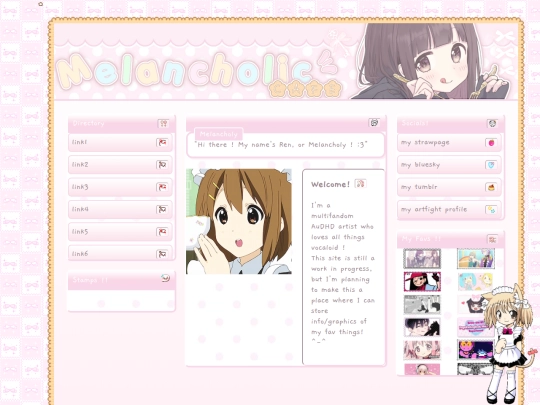
Task: Click the Melancholy name tab
Action: (x=219, y=134)
